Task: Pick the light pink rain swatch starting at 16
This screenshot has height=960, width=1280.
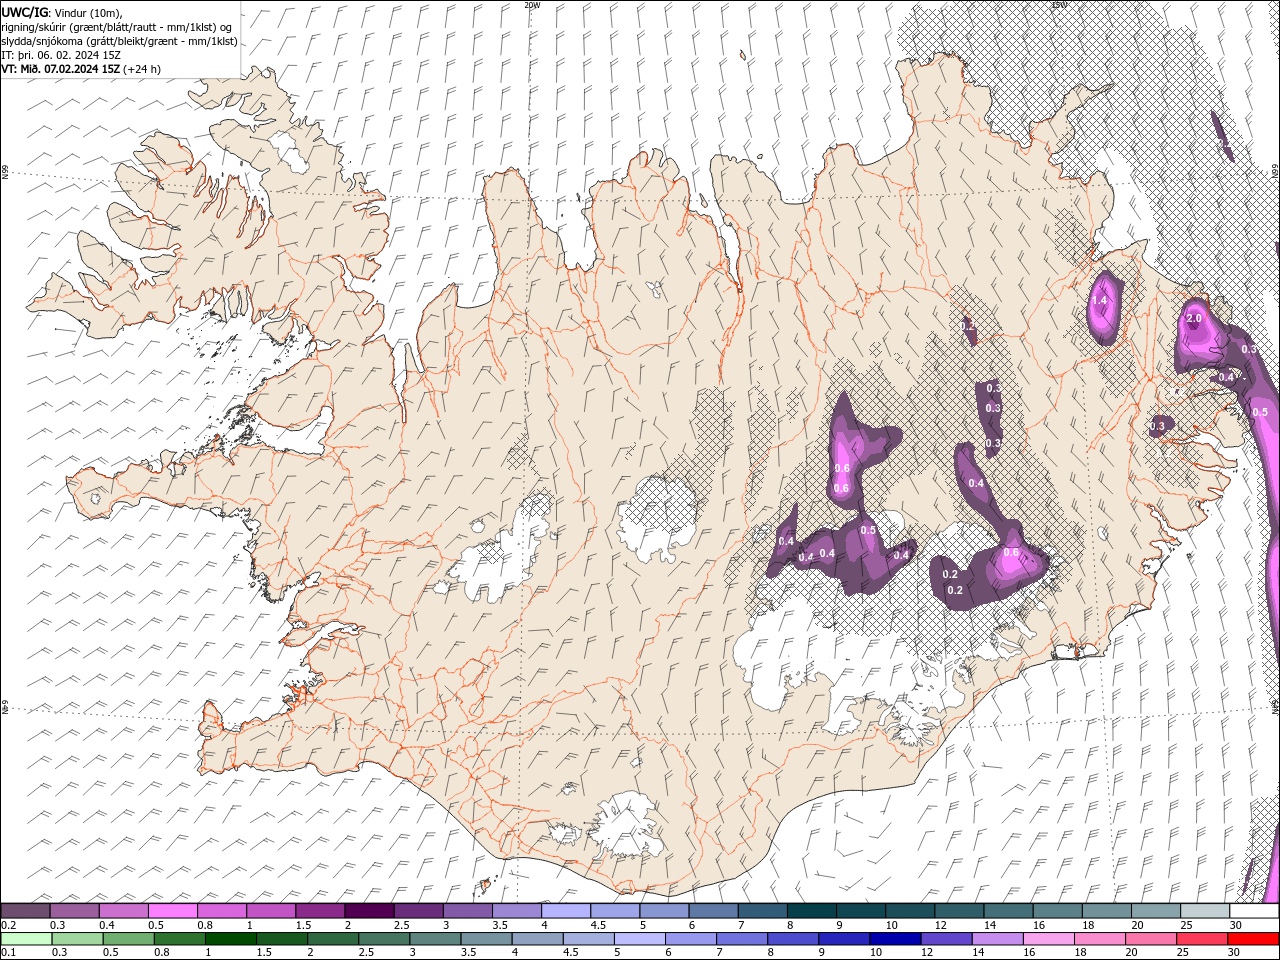Action: (x=1048, y=939)
